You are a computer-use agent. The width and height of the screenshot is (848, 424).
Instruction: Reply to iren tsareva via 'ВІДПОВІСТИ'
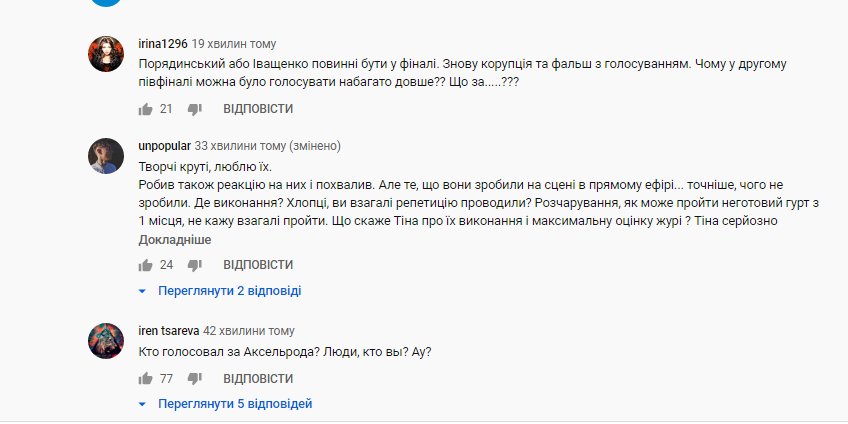click(x=258, y=379)
